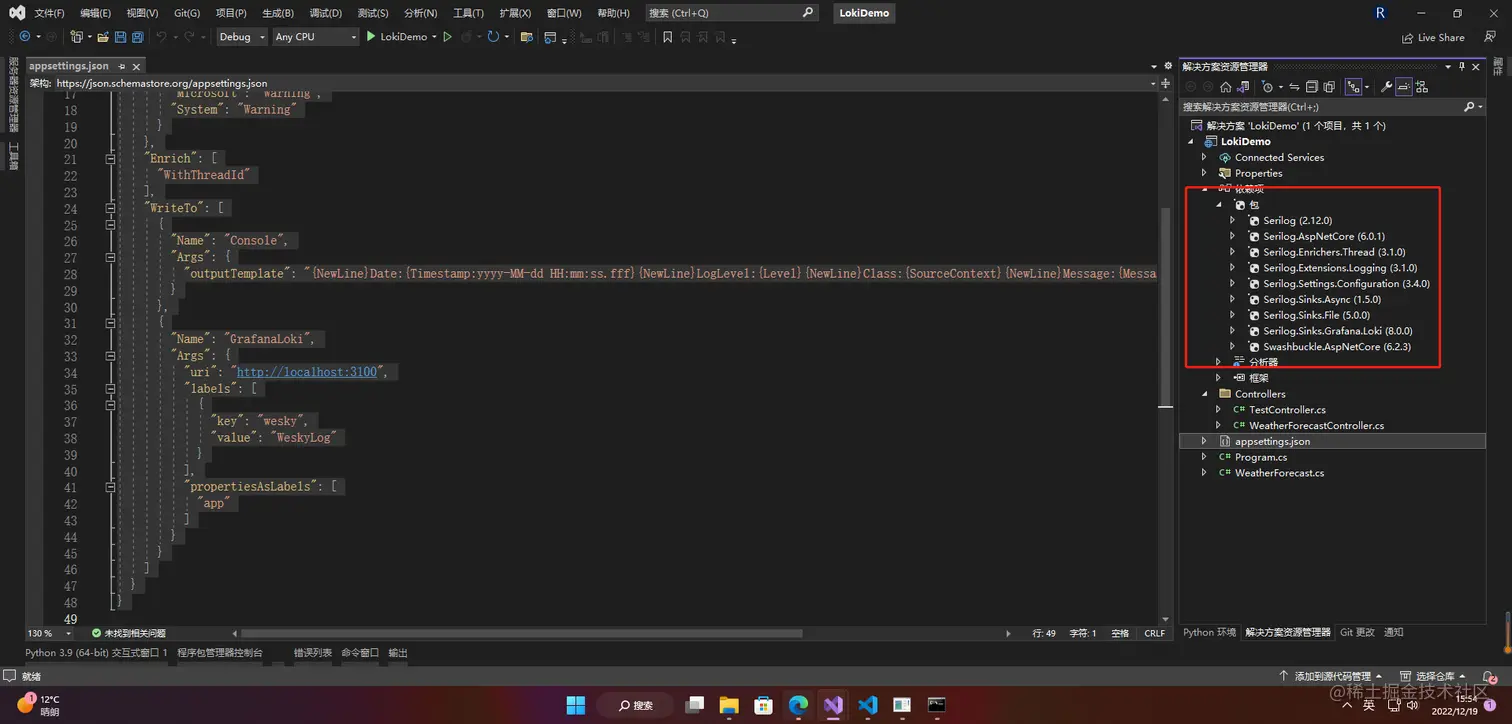Expand the Serilog (2.12.0) package node
1512x724 pixels.
tap(1232, 220)
